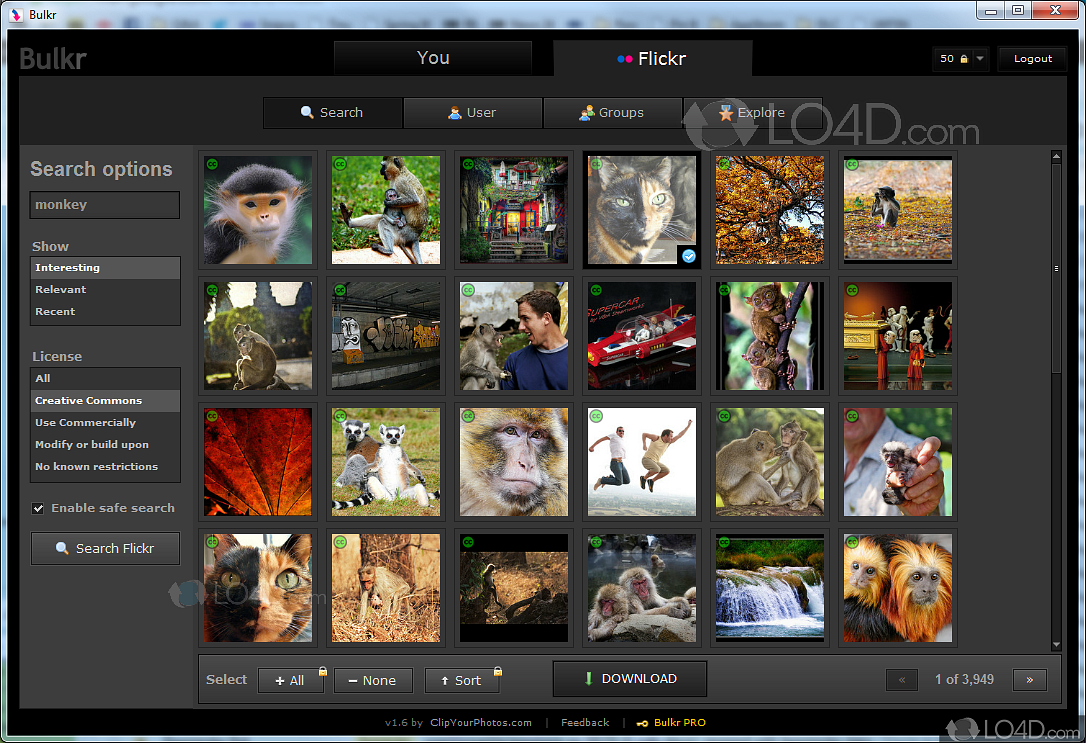Click the key icon next to Bulkr PRO
1086x743 pixels.
point(642,722)
